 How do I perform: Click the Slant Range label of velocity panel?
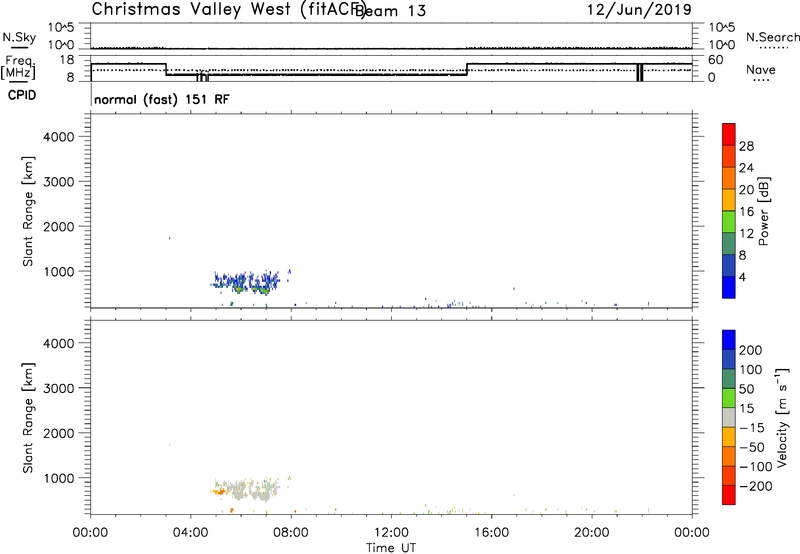coord(28,418)
